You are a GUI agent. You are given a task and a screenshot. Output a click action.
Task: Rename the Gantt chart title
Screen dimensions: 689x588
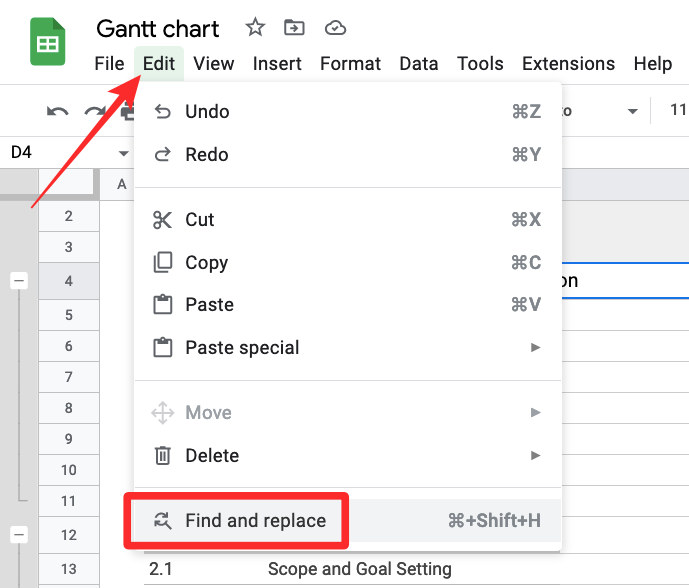coord(157,29)
